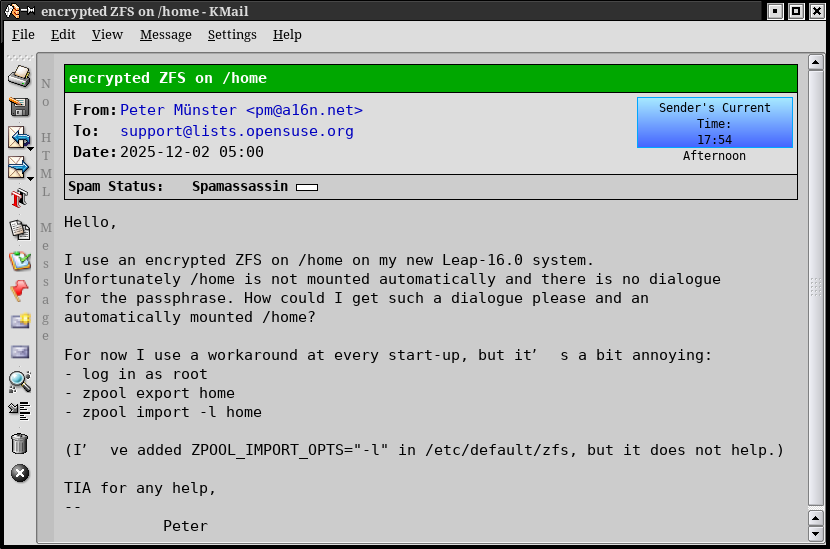830x549 pixels.
Task: Open the reply icon's dropdown arrow
Action: pos(31,149)
